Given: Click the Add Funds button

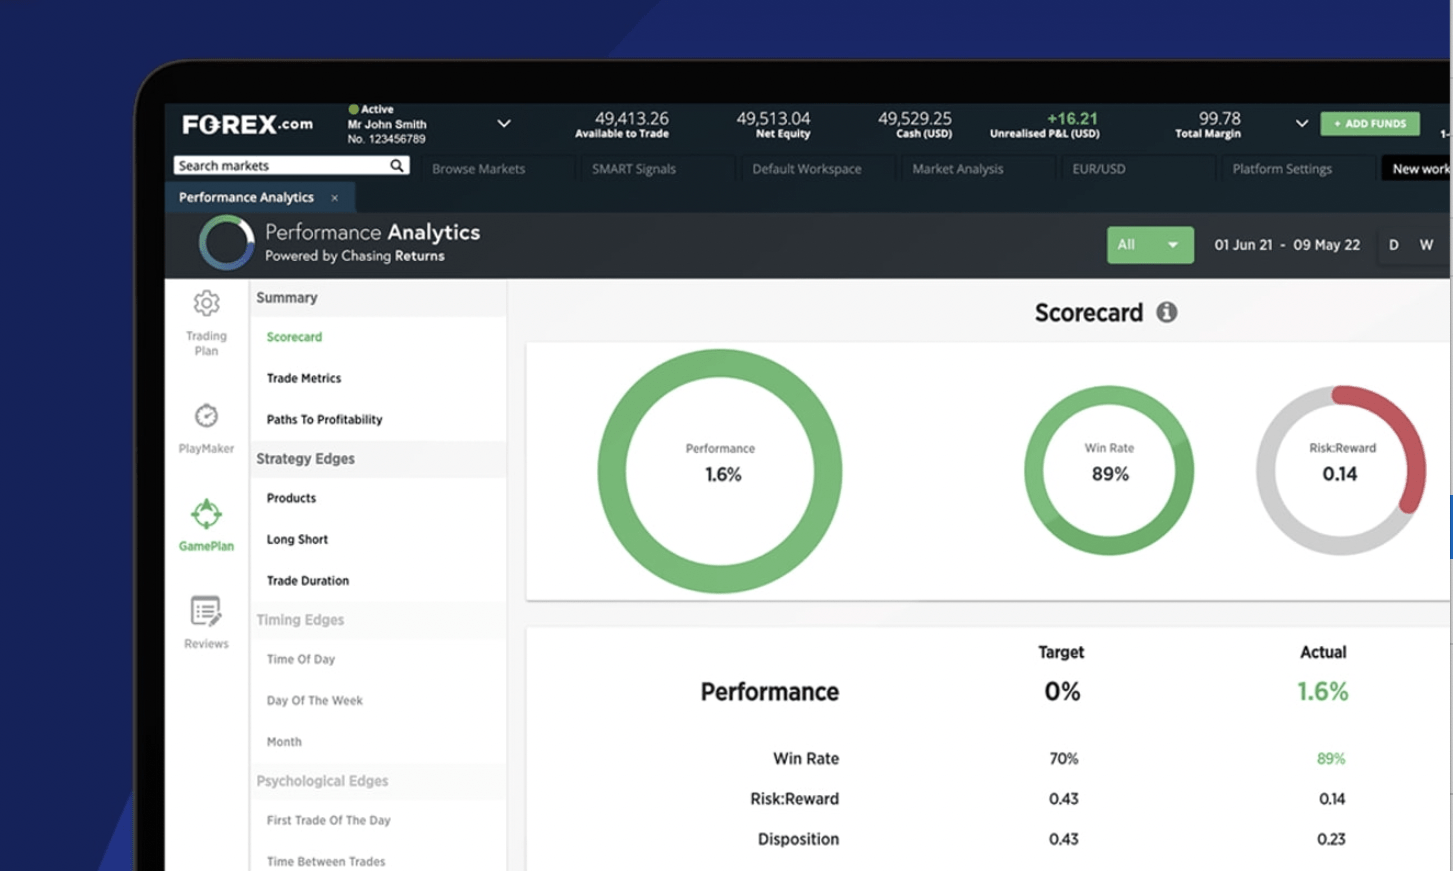Looking at the screenshot, I should click(x=1370, y=124).
